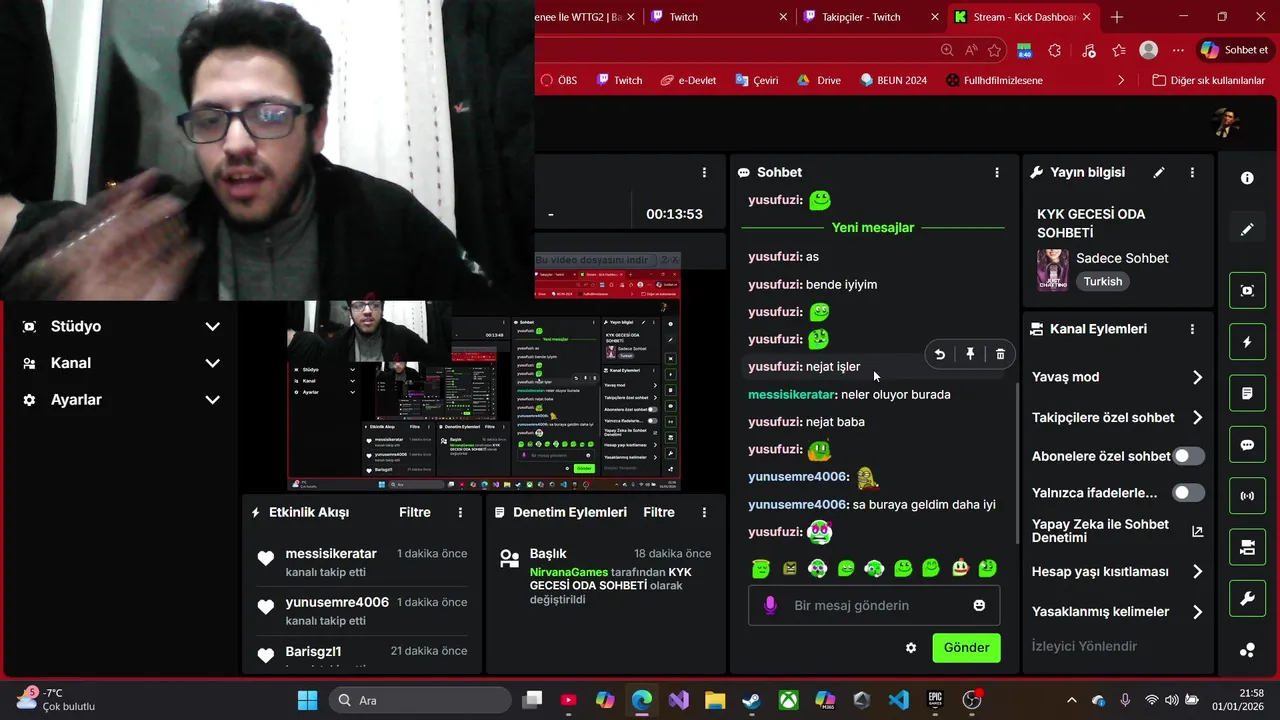Open chat settings gear next to Gönder

[911, 648]
